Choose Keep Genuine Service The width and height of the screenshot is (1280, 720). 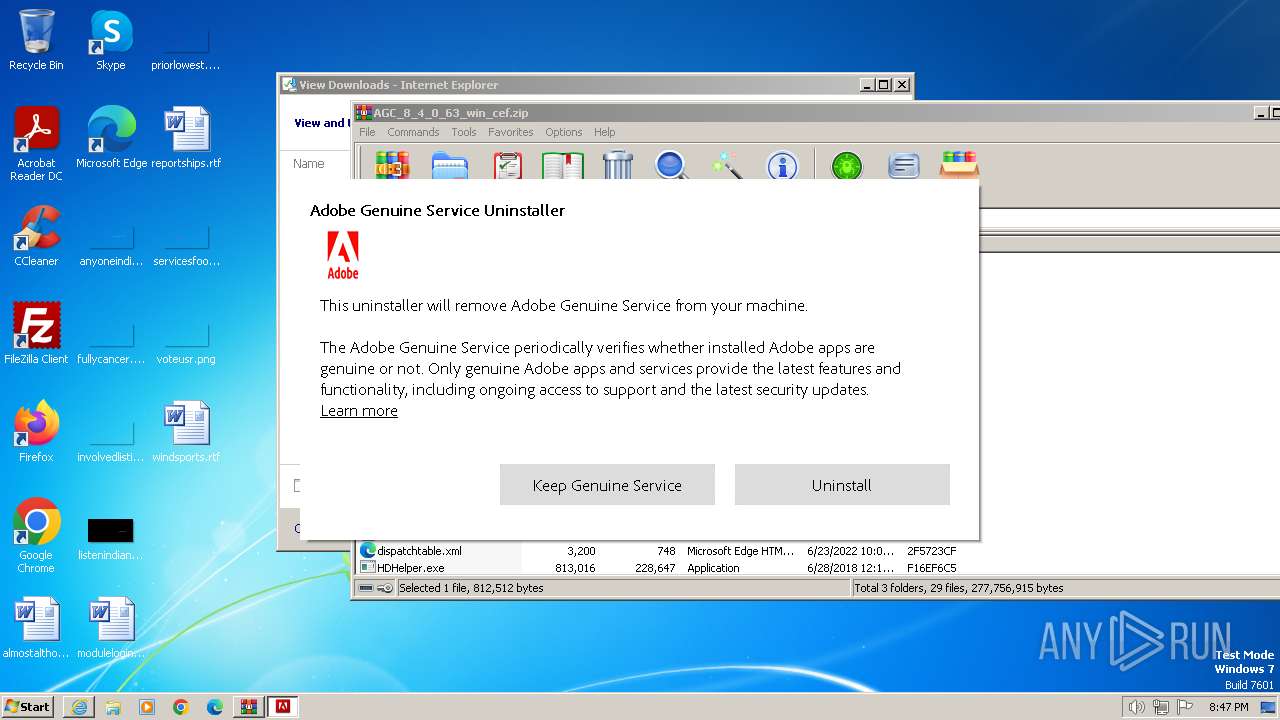[607, 485]
